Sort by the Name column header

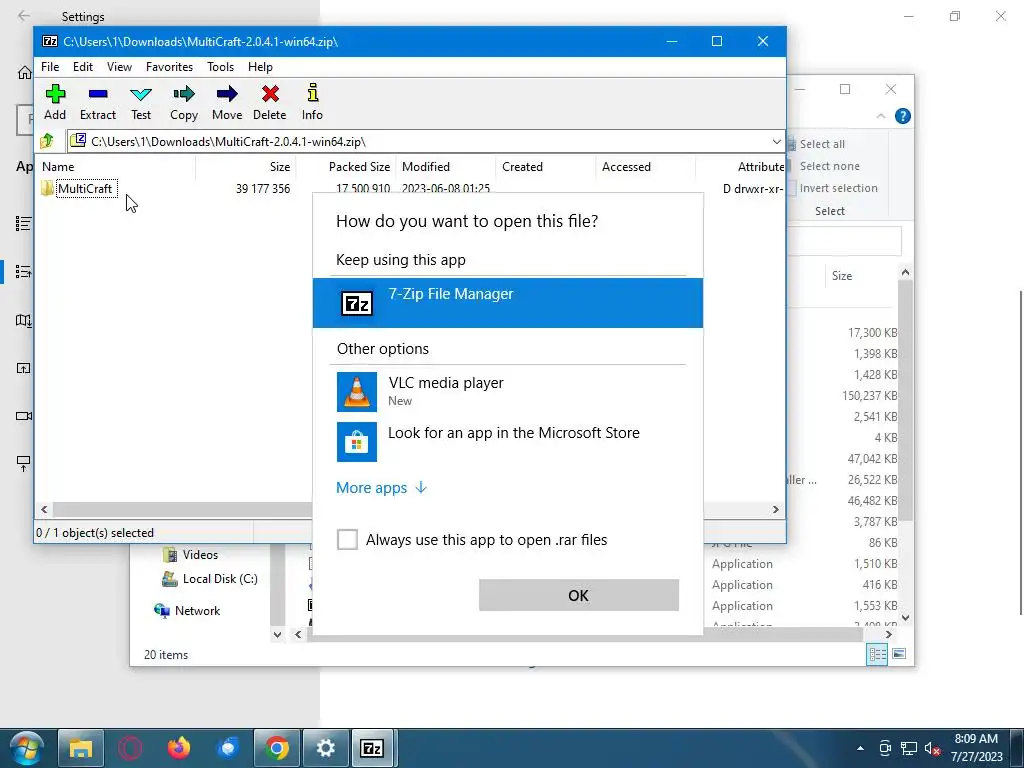(116, 167)
